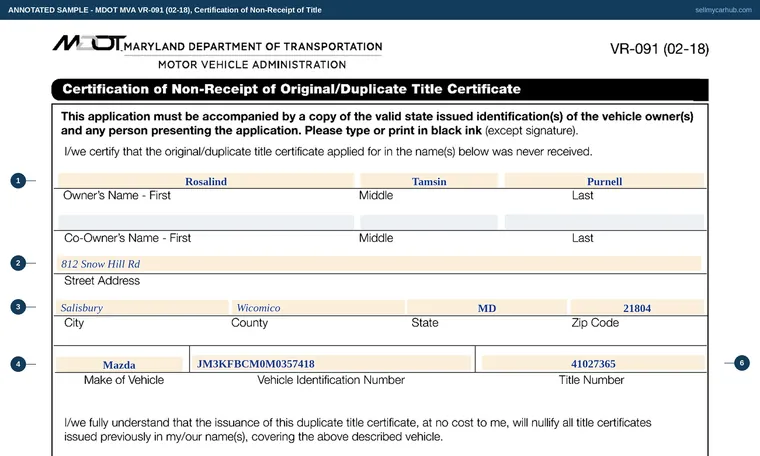
Task: Click the Title Number field with 41027365
Action: coord(593,363)
